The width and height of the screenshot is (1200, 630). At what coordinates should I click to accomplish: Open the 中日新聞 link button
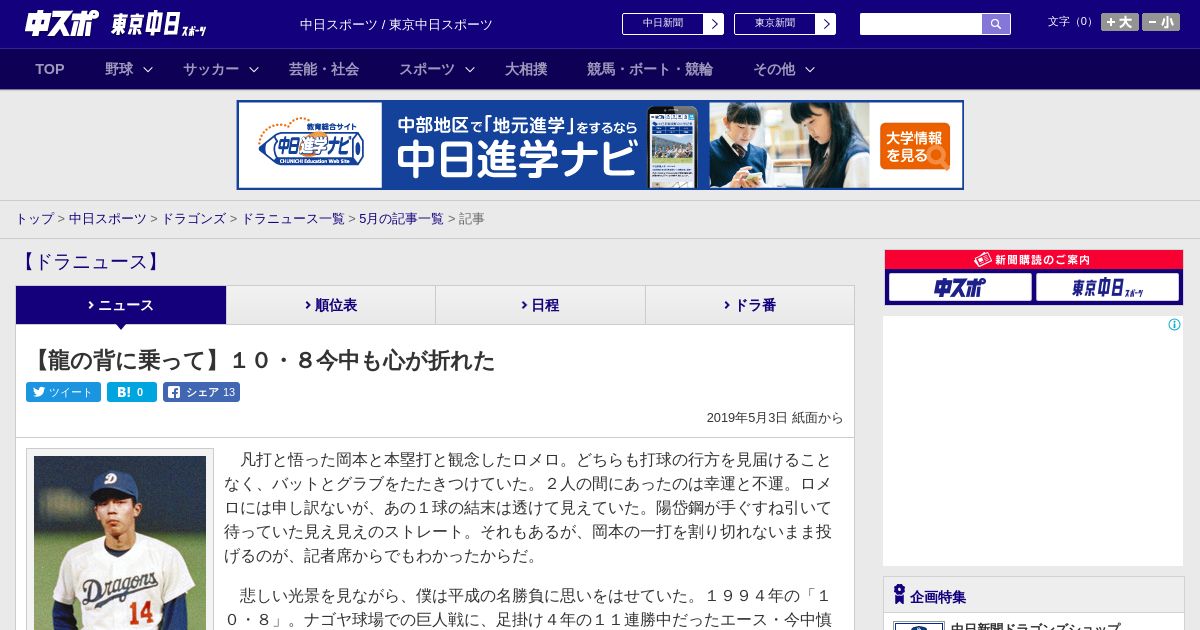(663, 24)
